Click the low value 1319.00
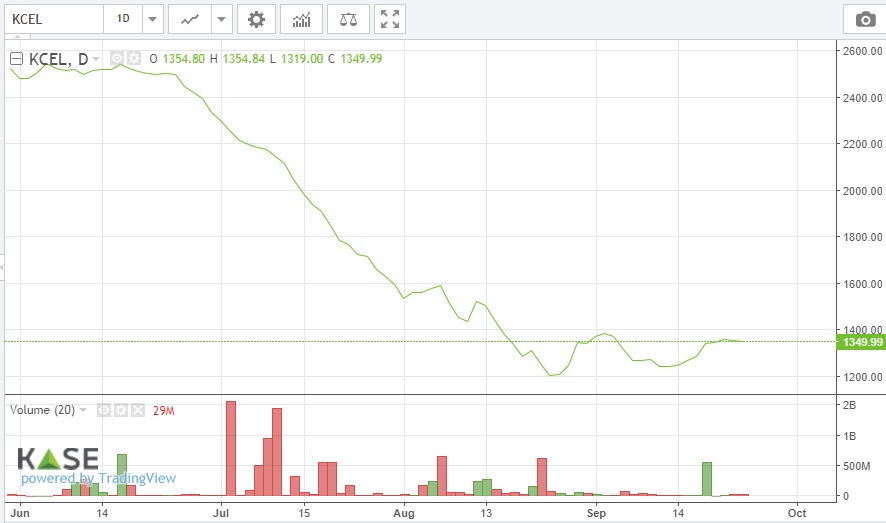 (x=302, y=59)
